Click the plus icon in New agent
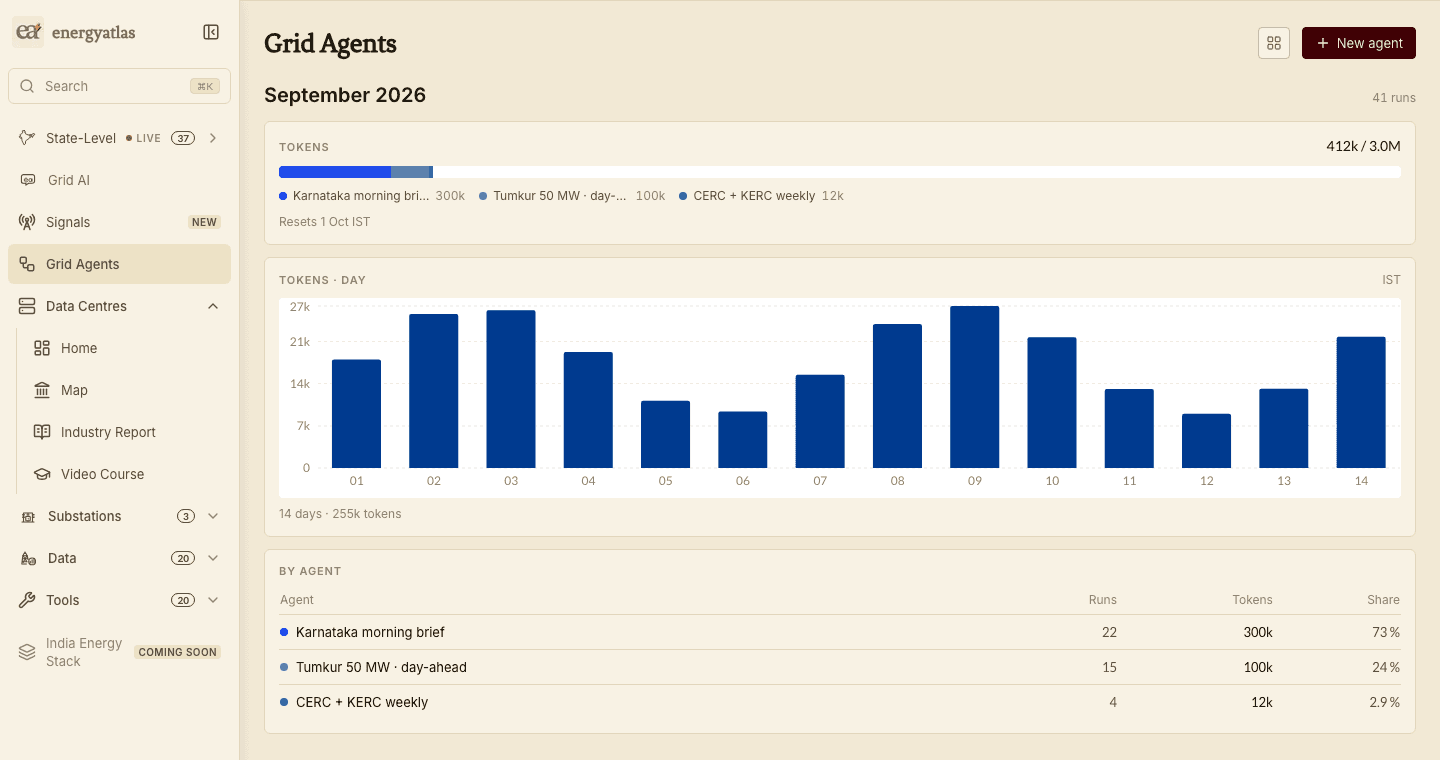Image resolution: width=1440 pixels, height=760 pixels. [1323, 43]
